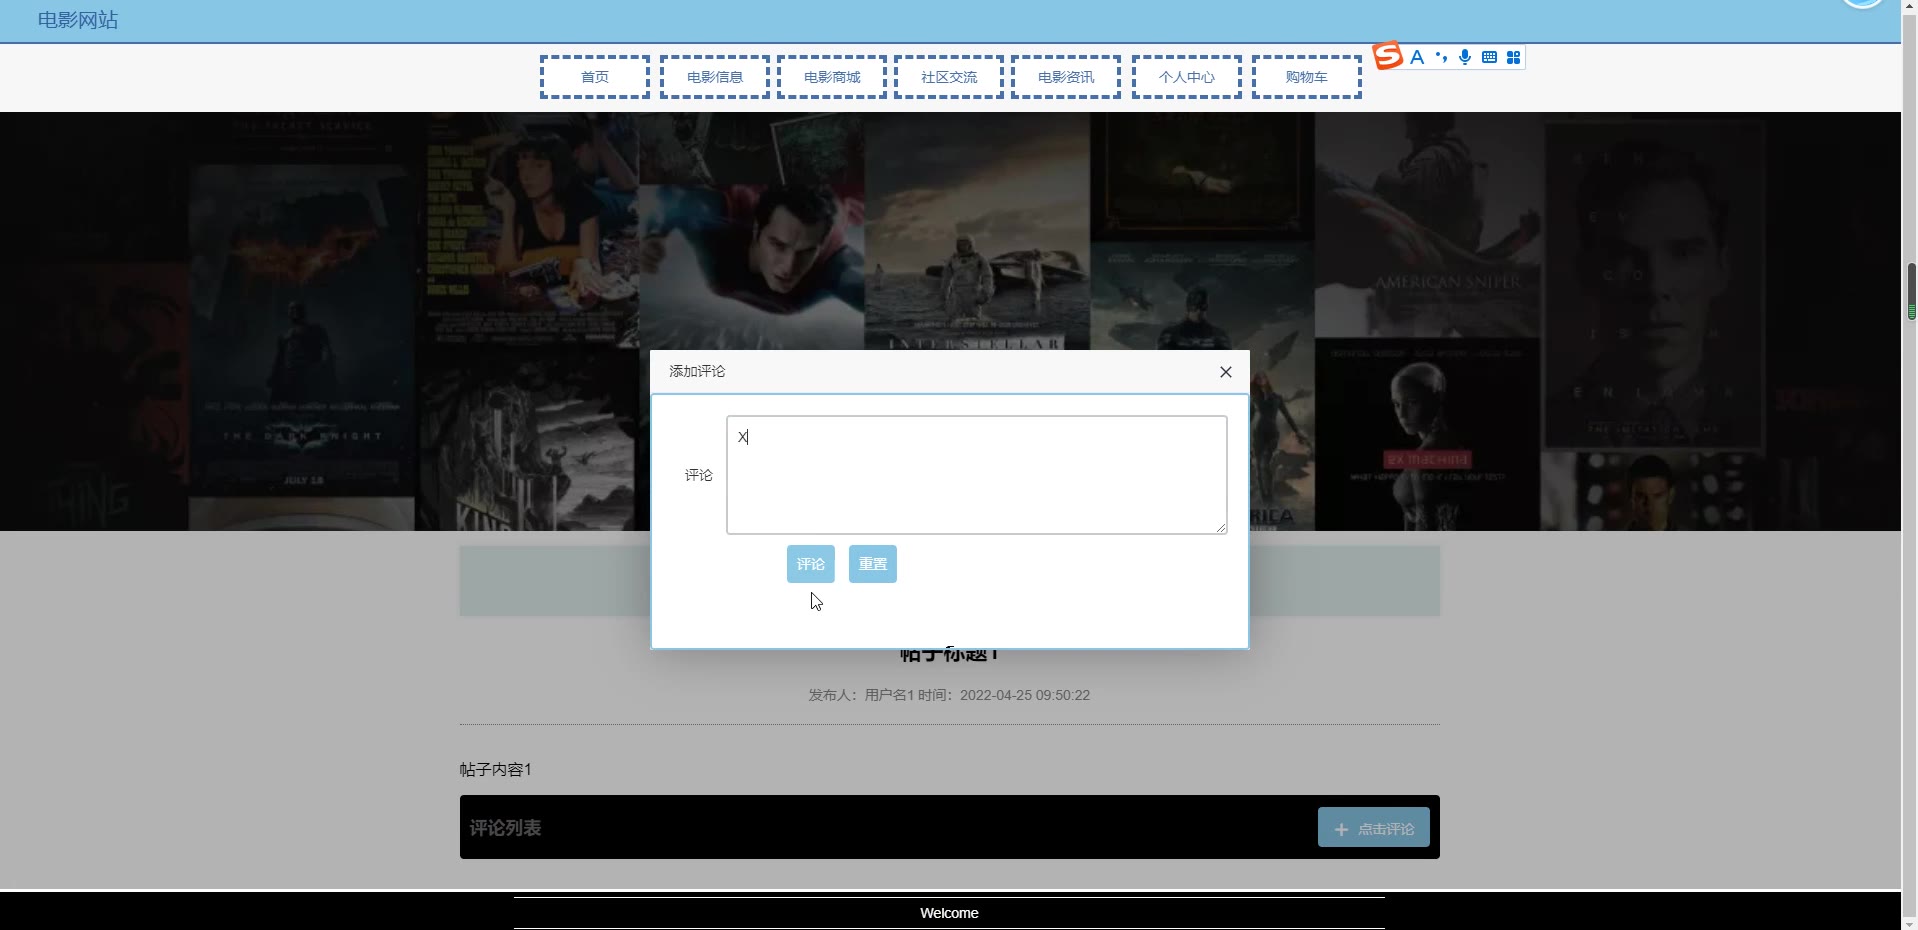Click the 电影网站 site title
1918x930 pixels.
tap(78, 20)
